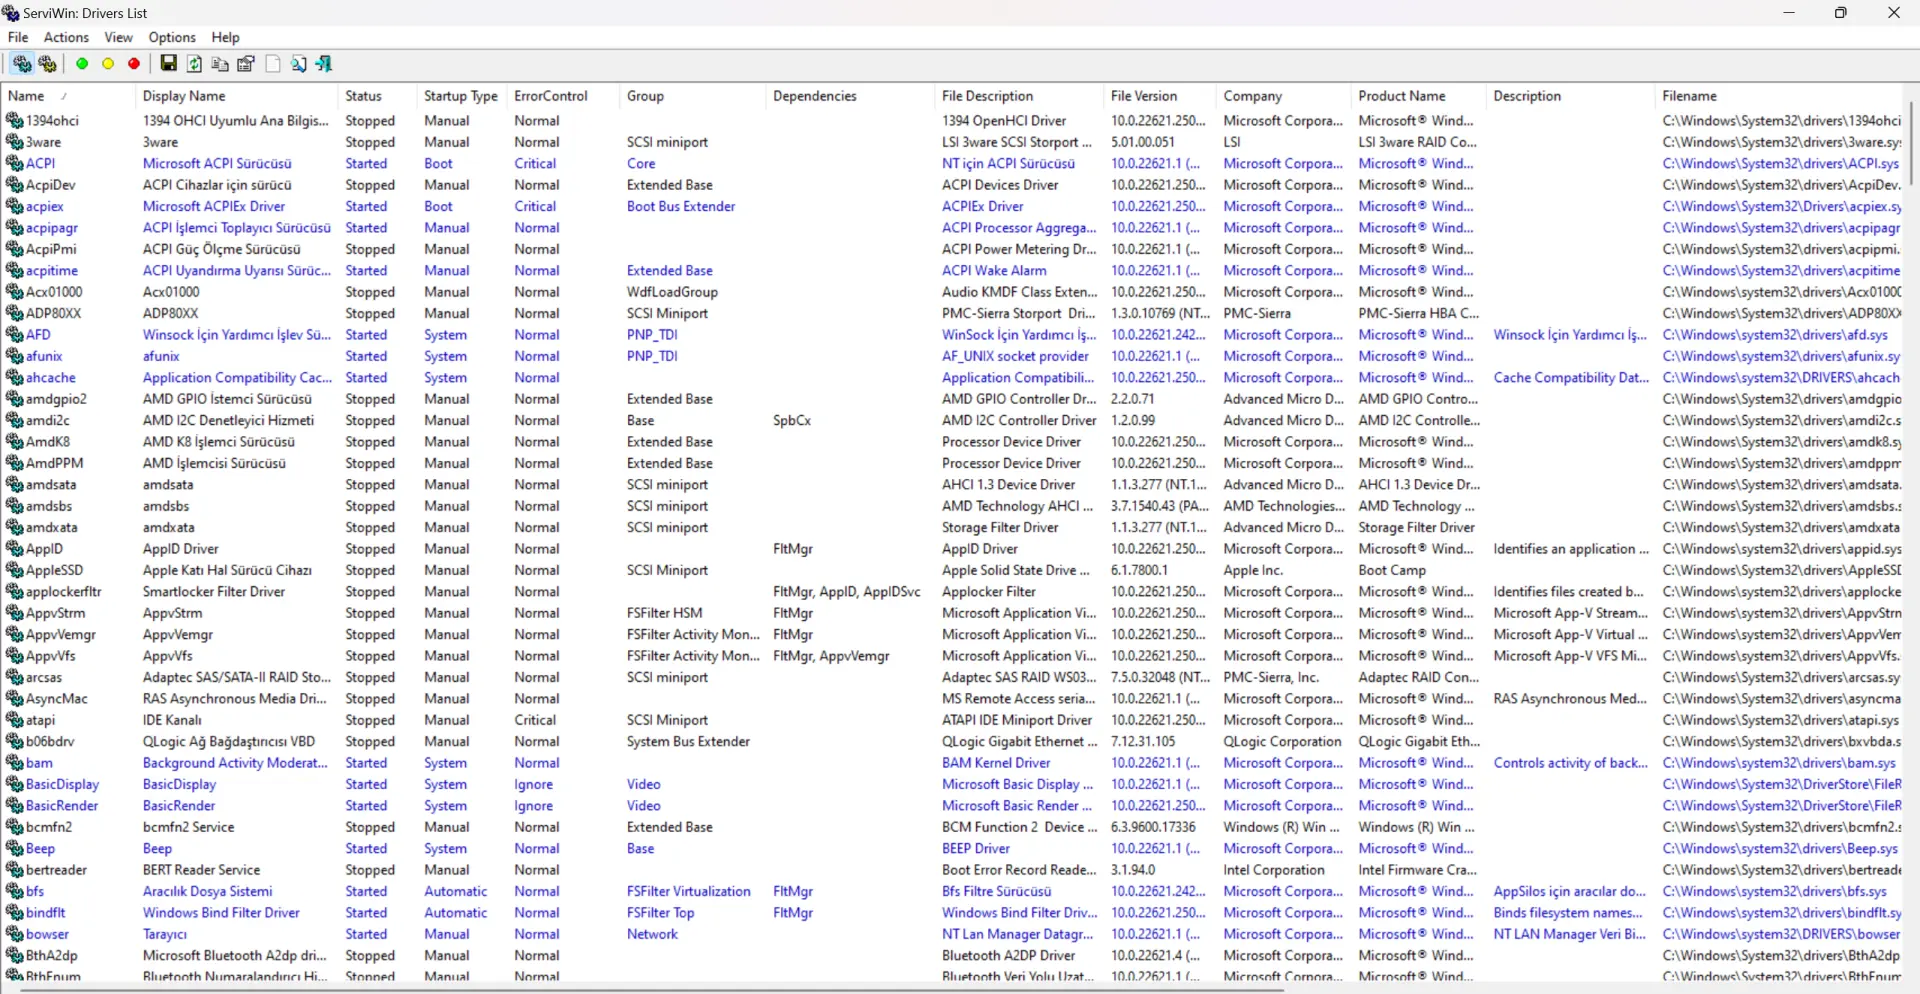This screenshot has width=1920, height=994.
Task: Sort by the File Description column header
Action: pyautogui.click(x=1019, y=96)
